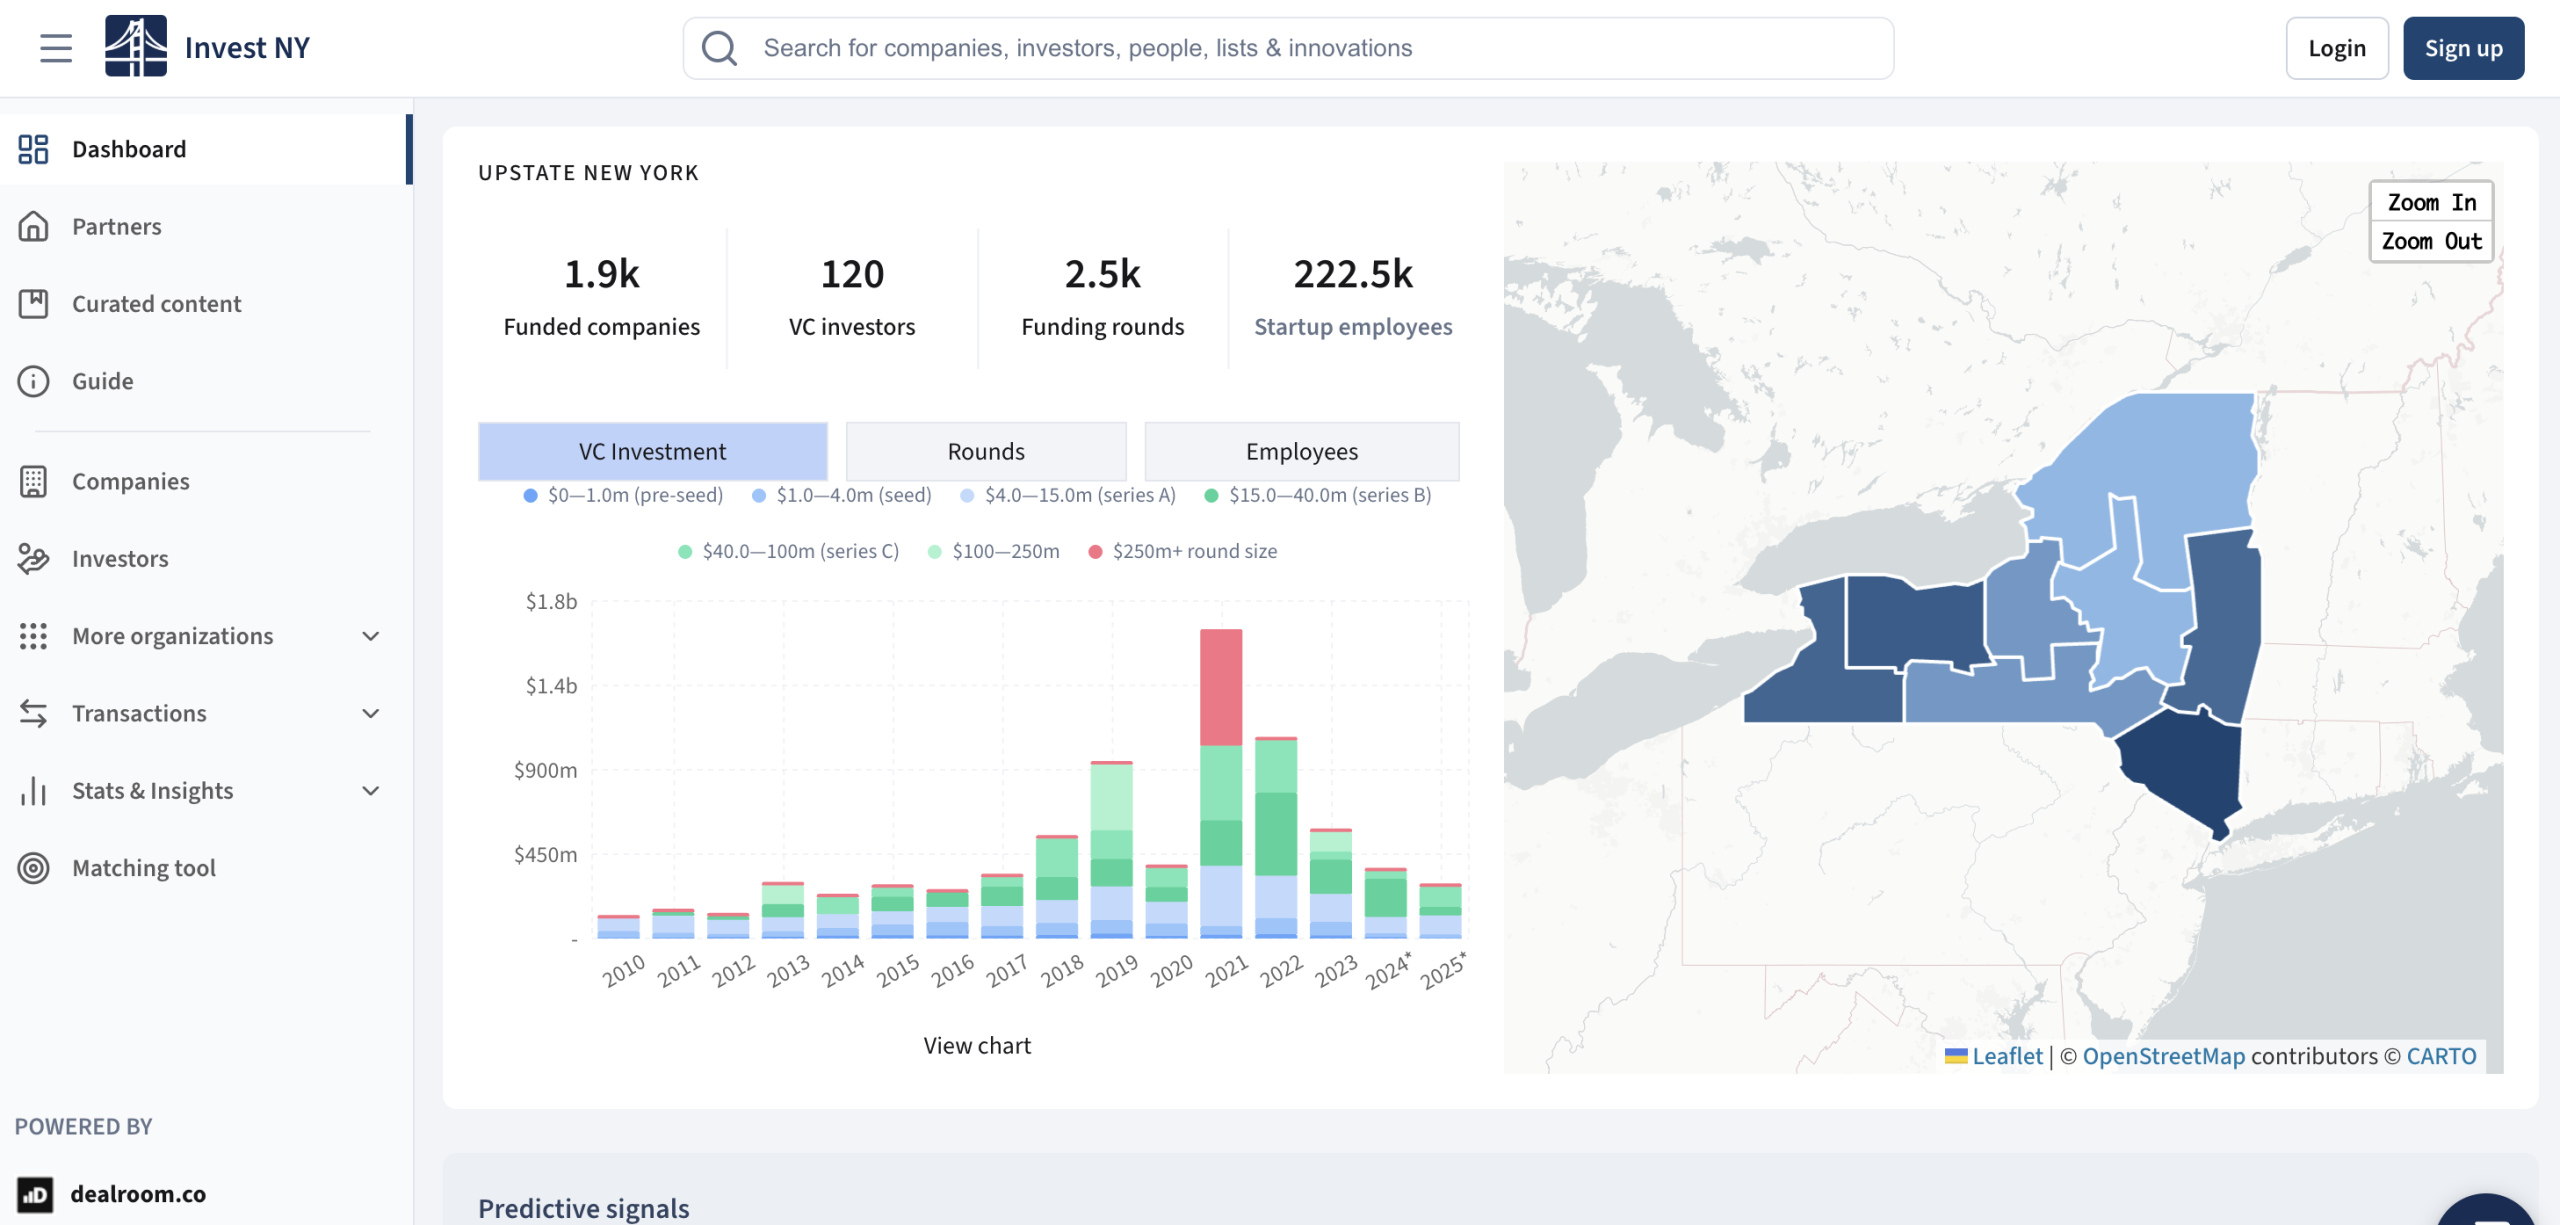Toggle the series B legend entry
The image size is (2560, 1225).
1318,495
